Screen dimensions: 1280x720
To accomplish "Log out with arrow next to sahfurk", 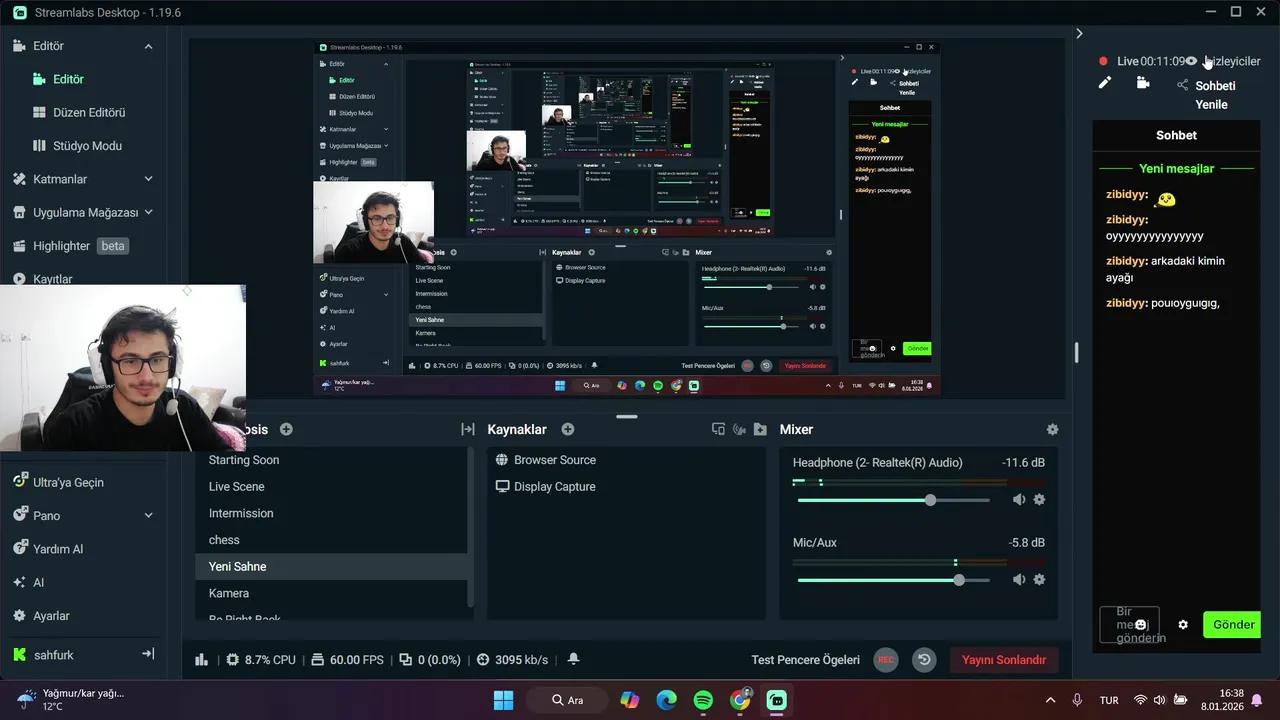I will click(148, 654).
